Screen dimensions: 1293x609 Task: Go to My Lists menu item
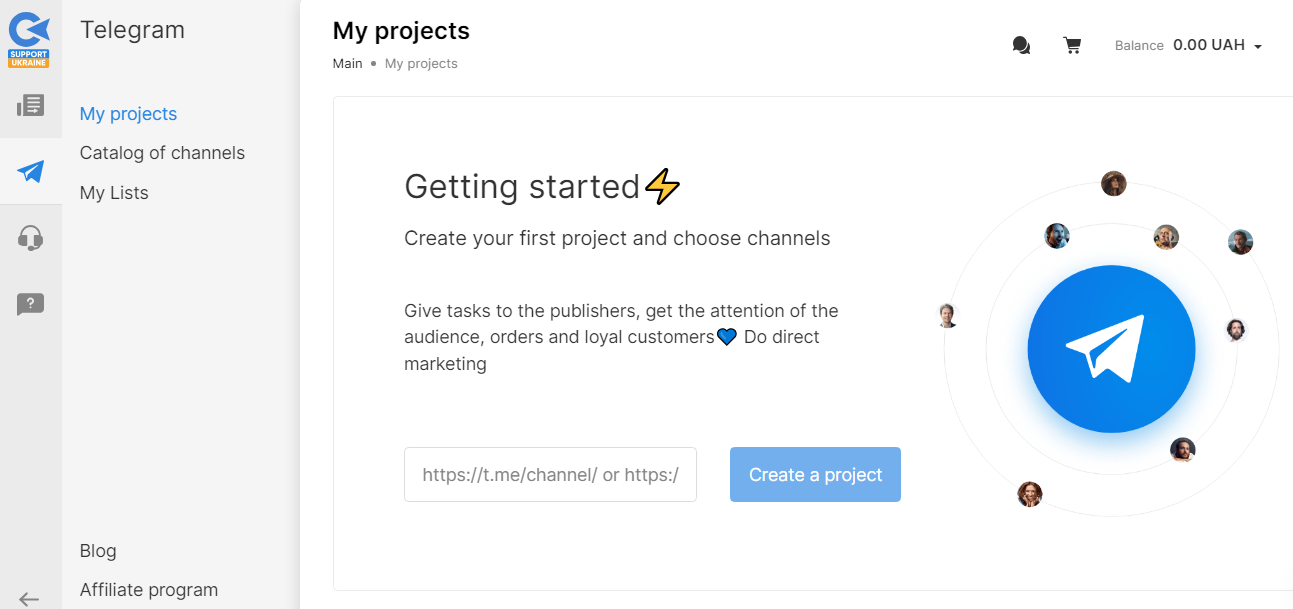pyautogui.click(x=114, y=193)
